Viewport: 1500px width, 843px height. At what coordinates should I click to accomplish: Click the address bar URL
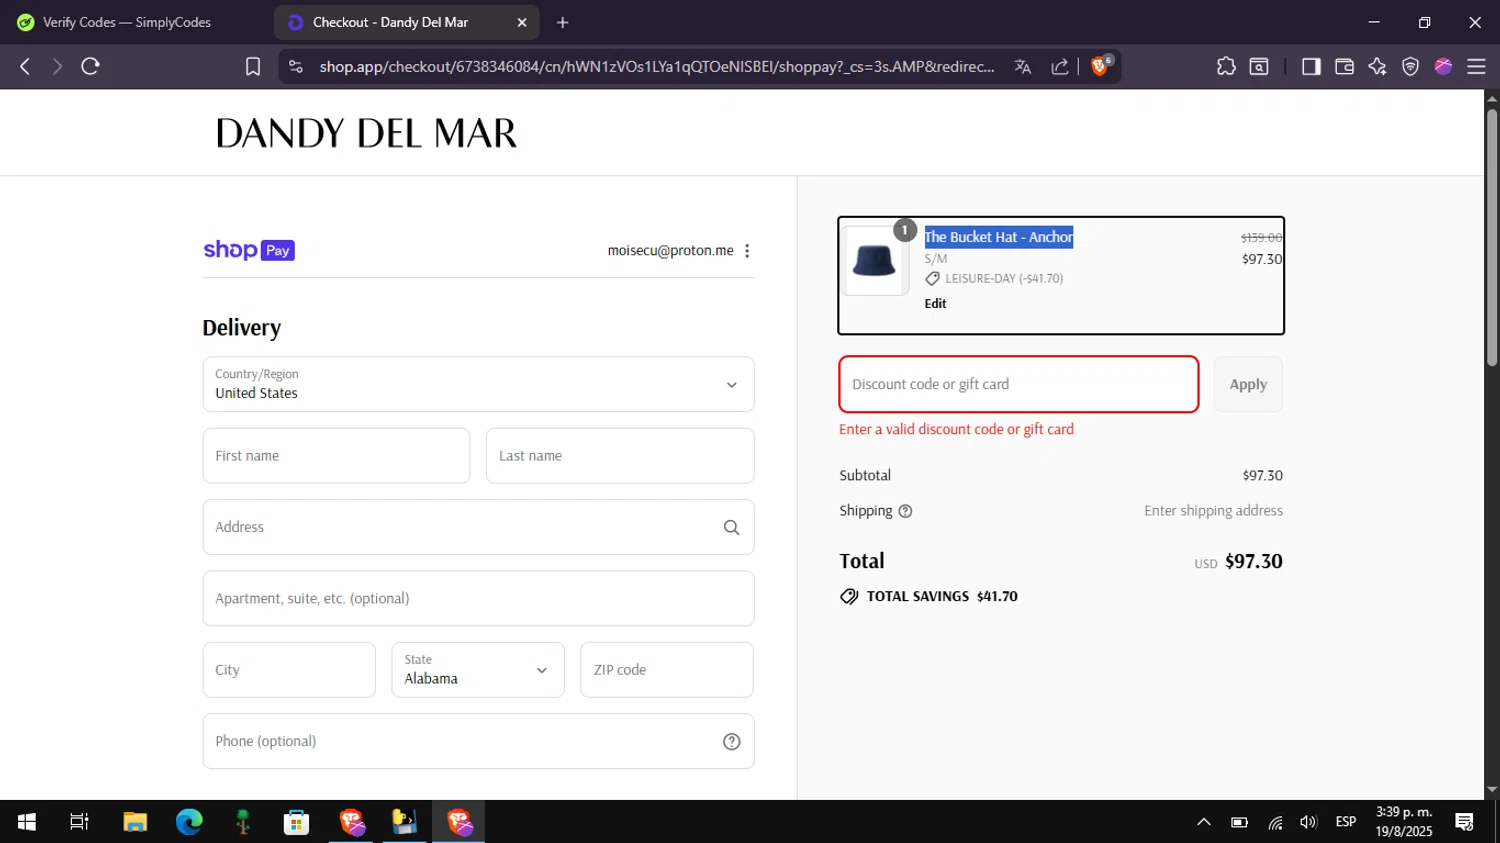pos(656,66)
